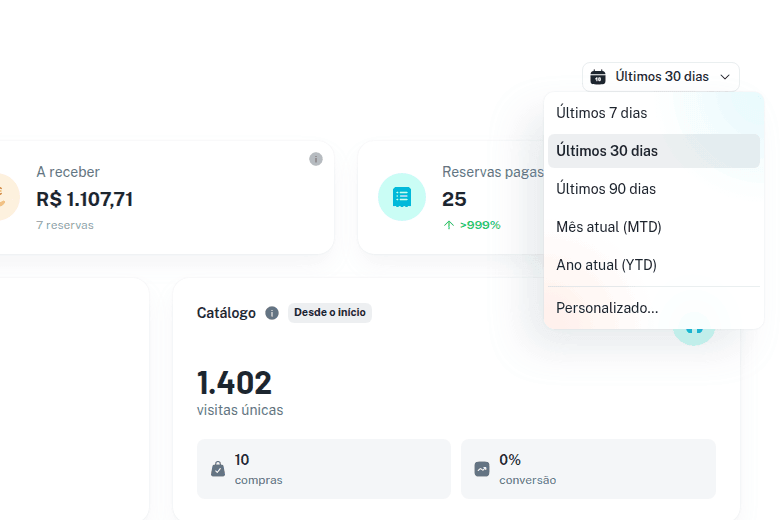Click the Desde o início badge

point(330,312)
